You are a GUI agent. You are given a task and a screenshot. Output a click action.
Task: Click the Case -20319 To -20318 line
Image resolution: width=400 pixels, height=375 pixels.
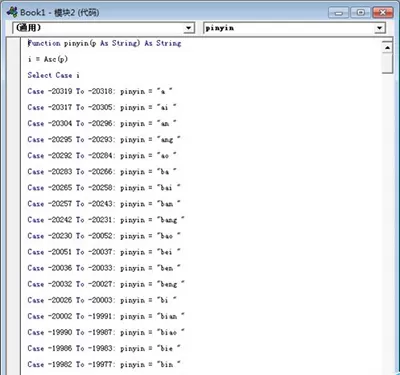[x=100, y=91]
